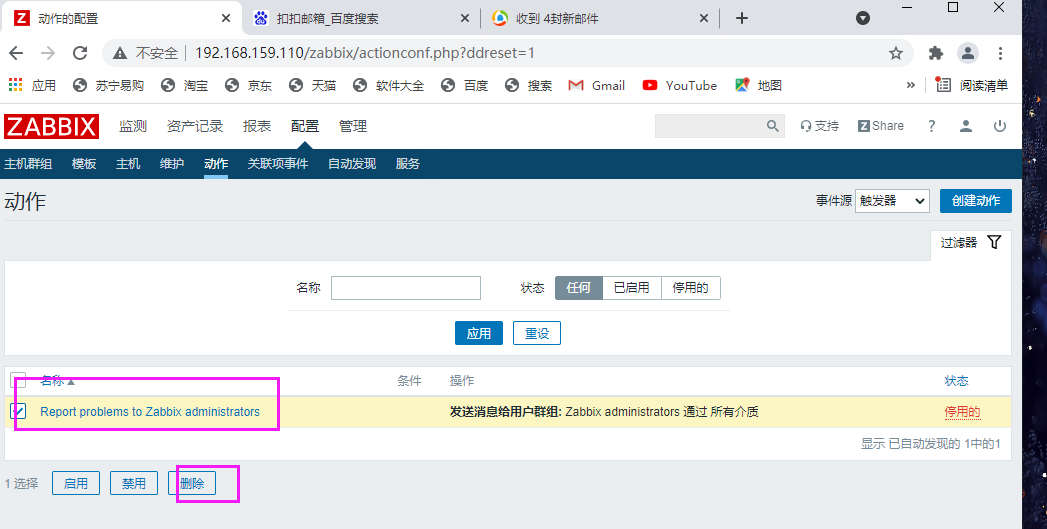Select the 已启用 status filter
This screenshot has width=1047, height=529.
632,288
